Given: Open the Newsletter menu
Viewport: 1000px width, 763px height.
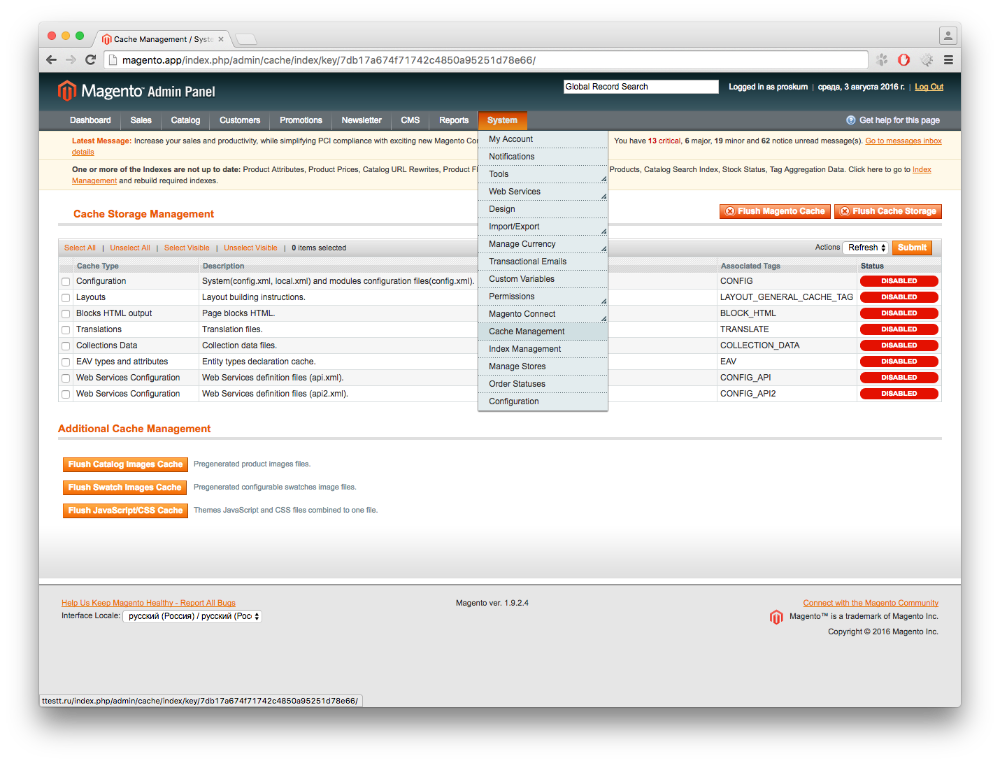Looking at the screenshot, I should pos(362,120).
